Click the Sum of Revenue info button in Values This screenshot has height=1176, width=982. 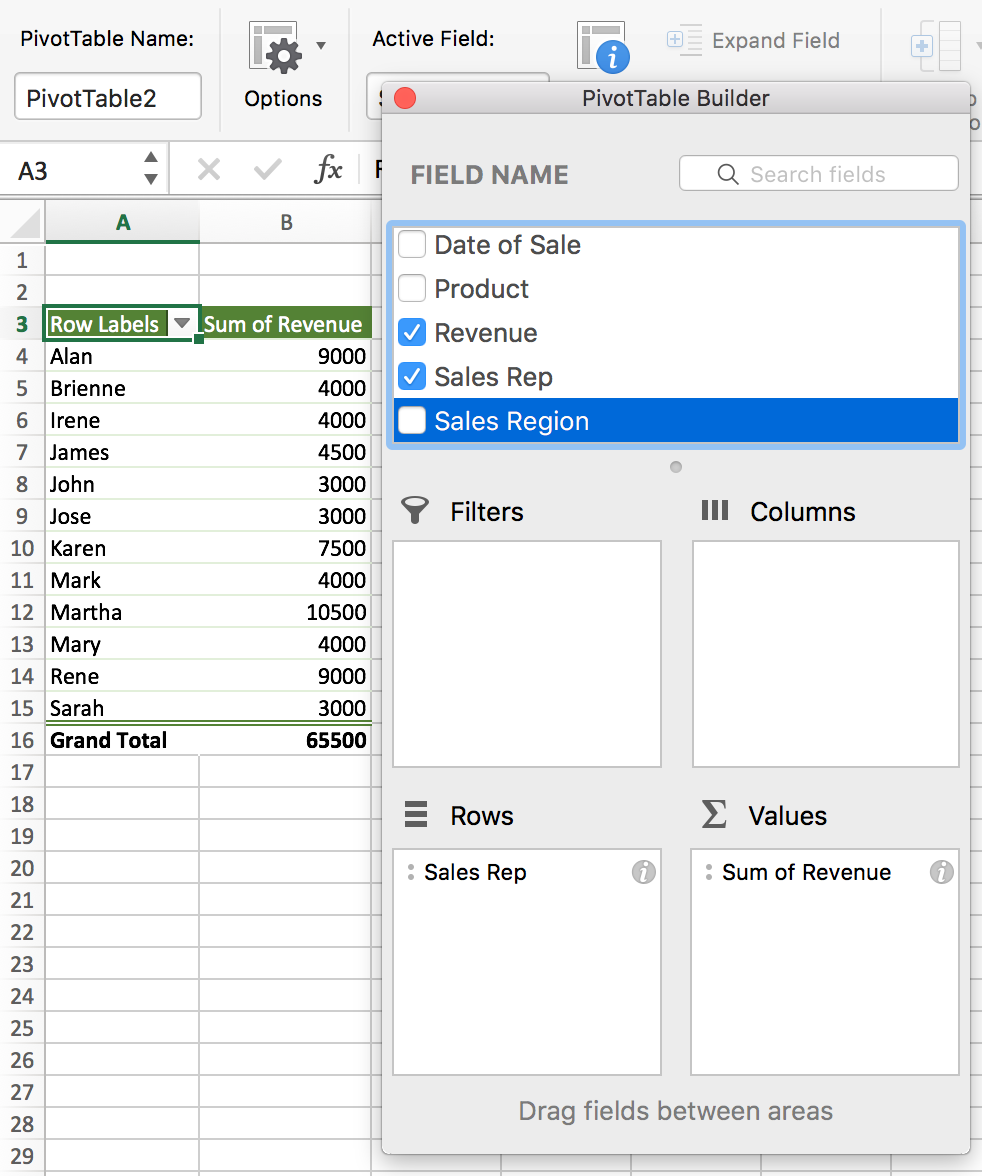click(x=940, y=872)
